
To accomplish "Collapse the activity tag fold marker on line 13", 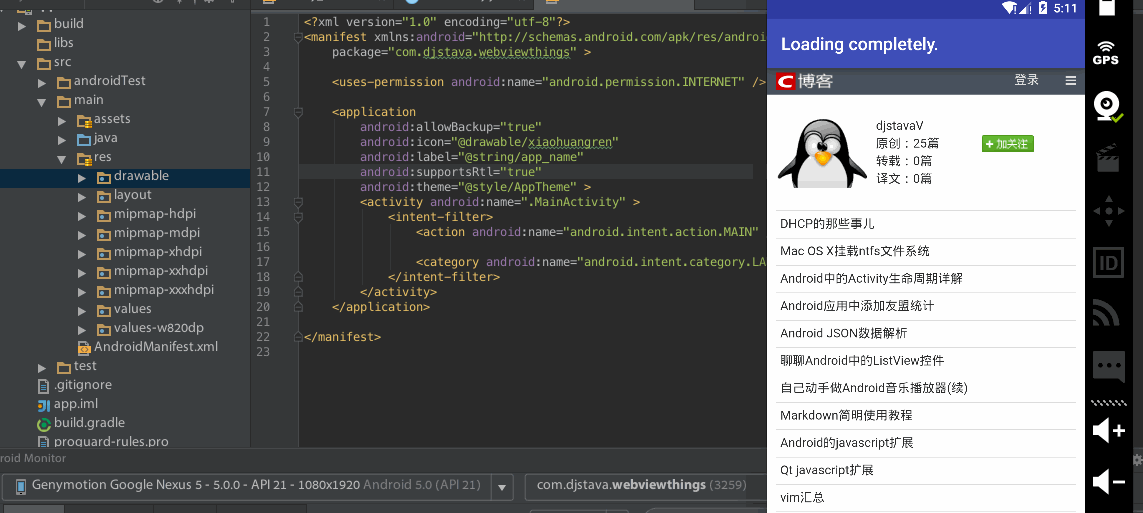I will pos(297,202).
